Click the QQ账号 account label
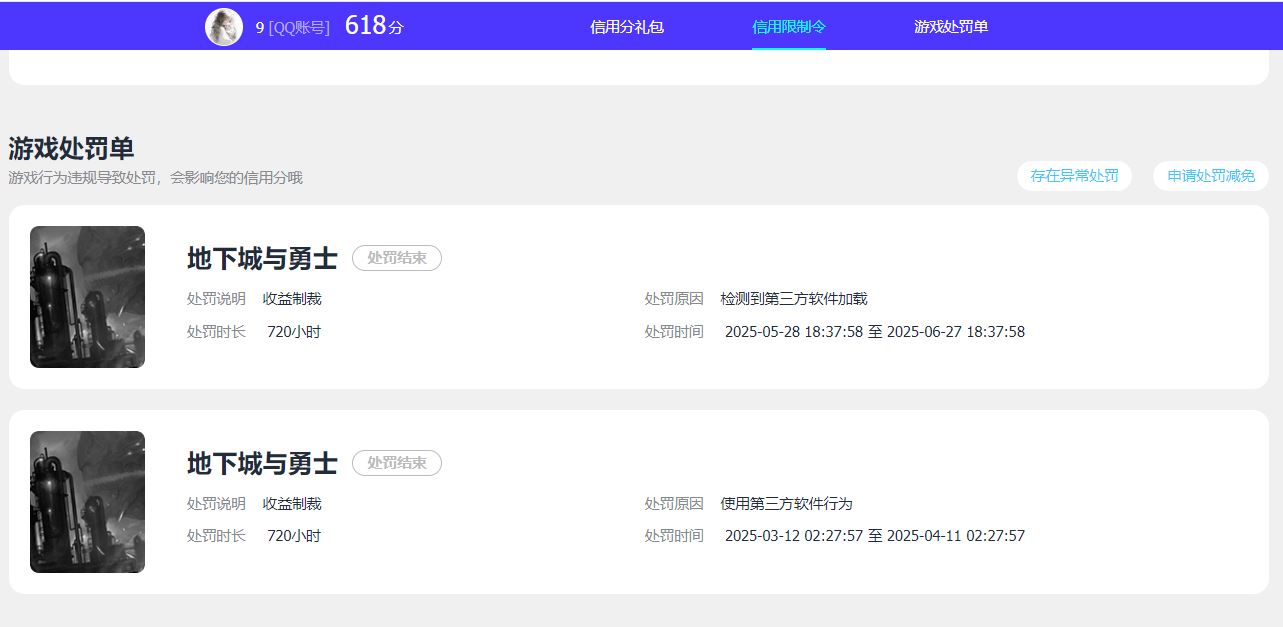This screenshot has height=627, width=1283. pyautogui.click(x=298, y=28)
